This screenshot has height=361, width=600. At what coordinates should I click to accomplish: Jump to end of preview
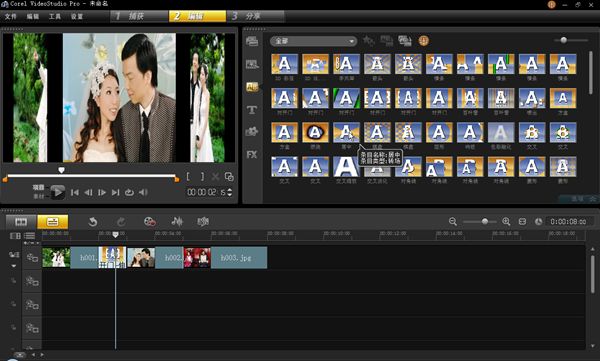[x=116, y=192]
